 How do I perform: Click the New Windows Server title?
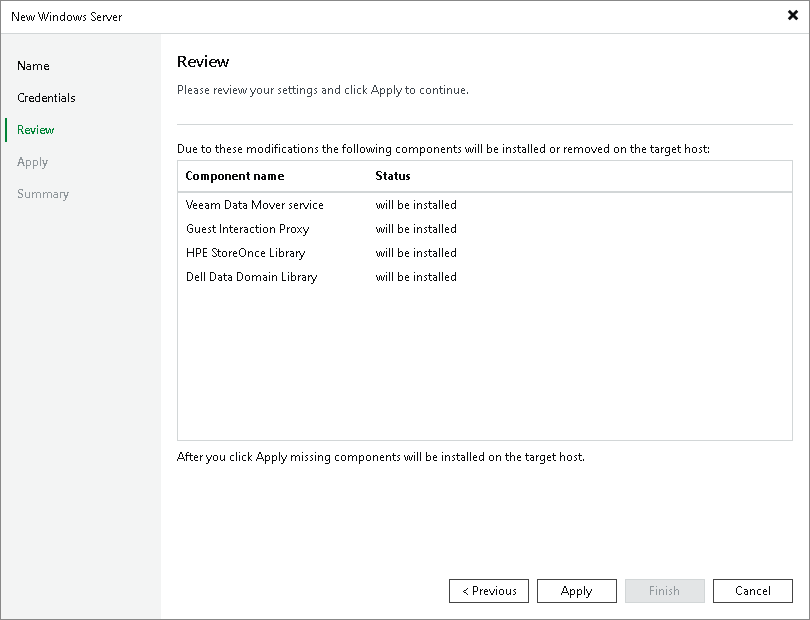coord(67,17)
